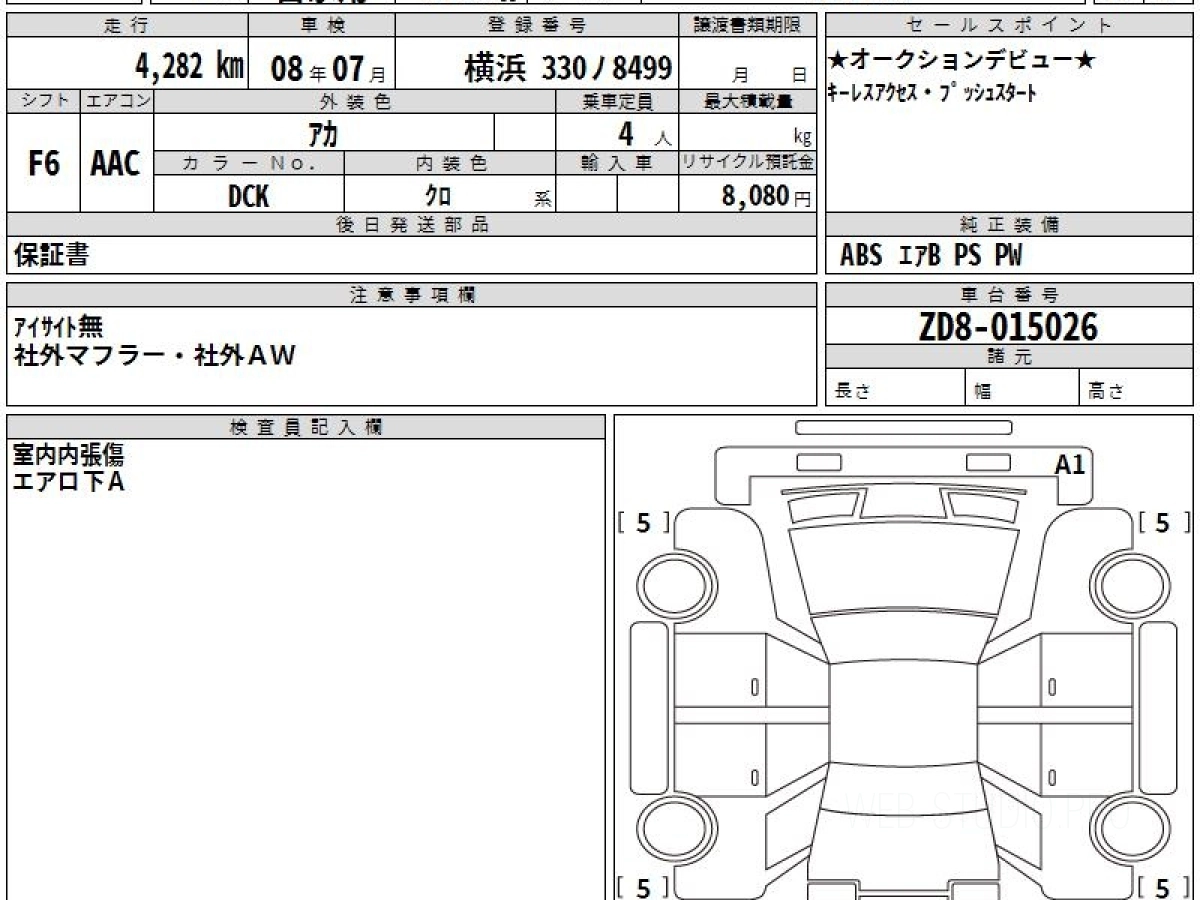Select the 後日発送部品 header
The image size is (1200, 900).
412,225
